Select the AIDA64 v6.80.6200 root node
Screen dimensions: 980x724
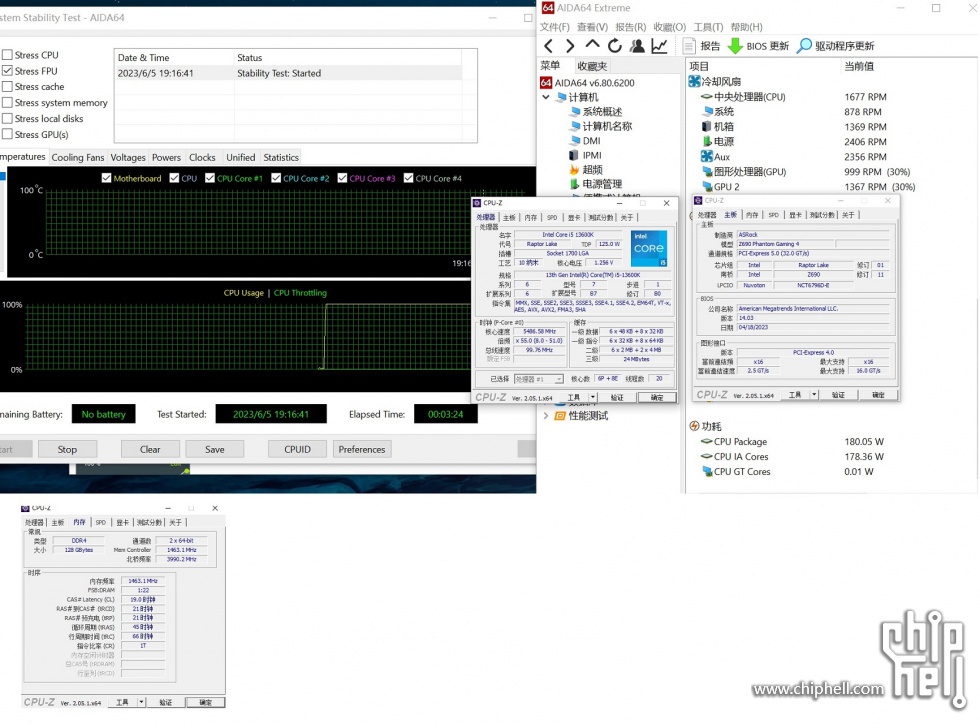[588, 83]
